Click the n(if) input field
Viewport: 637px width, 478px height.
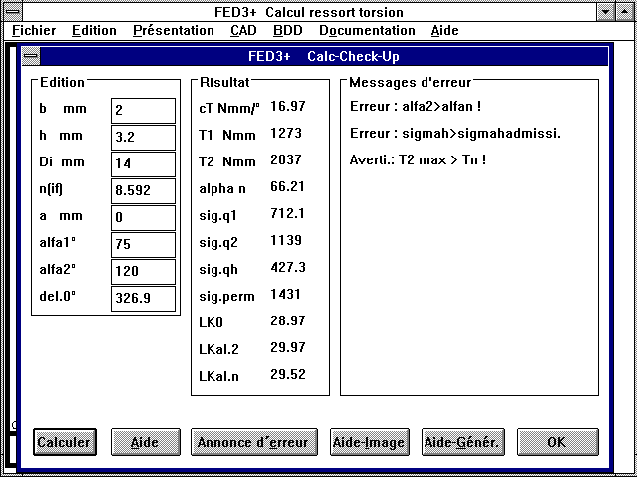pos(143,191)
